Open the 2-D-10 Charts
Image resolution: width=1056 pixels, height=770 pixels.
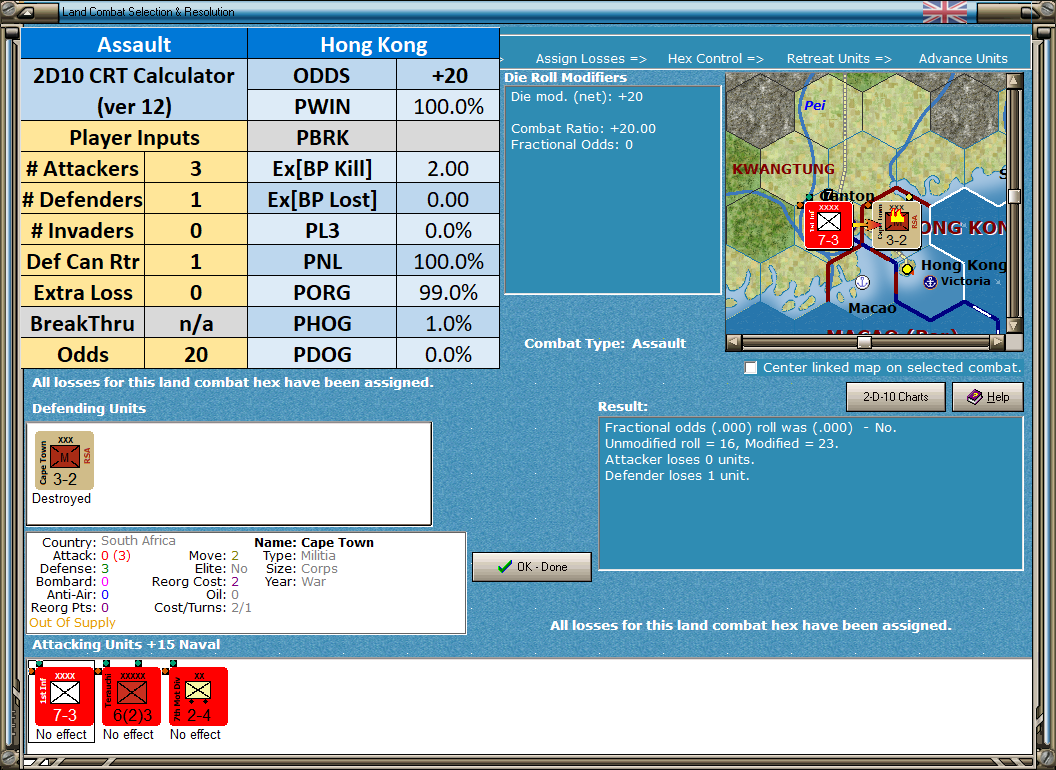(x=895, y=397)
